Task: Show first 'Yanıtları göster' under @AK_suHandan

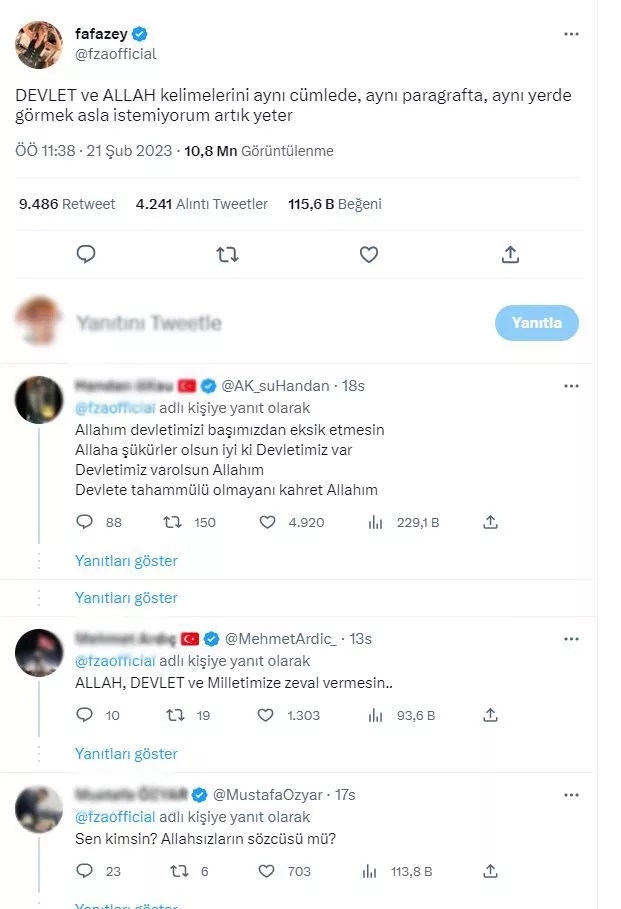Action: click(x=126, y=561)
